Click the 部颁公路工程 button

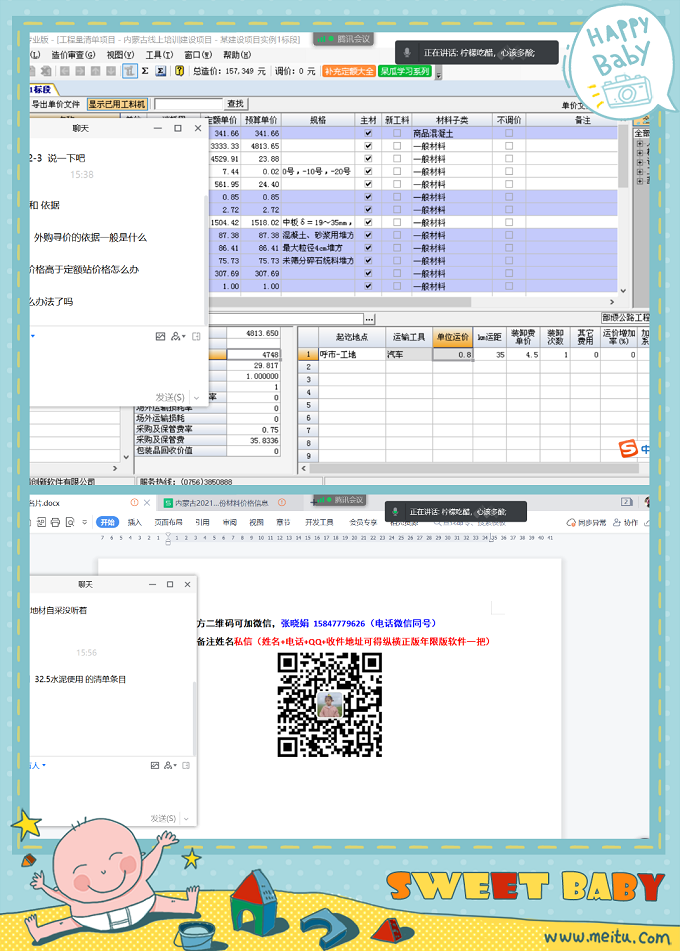tap(625, 318)
